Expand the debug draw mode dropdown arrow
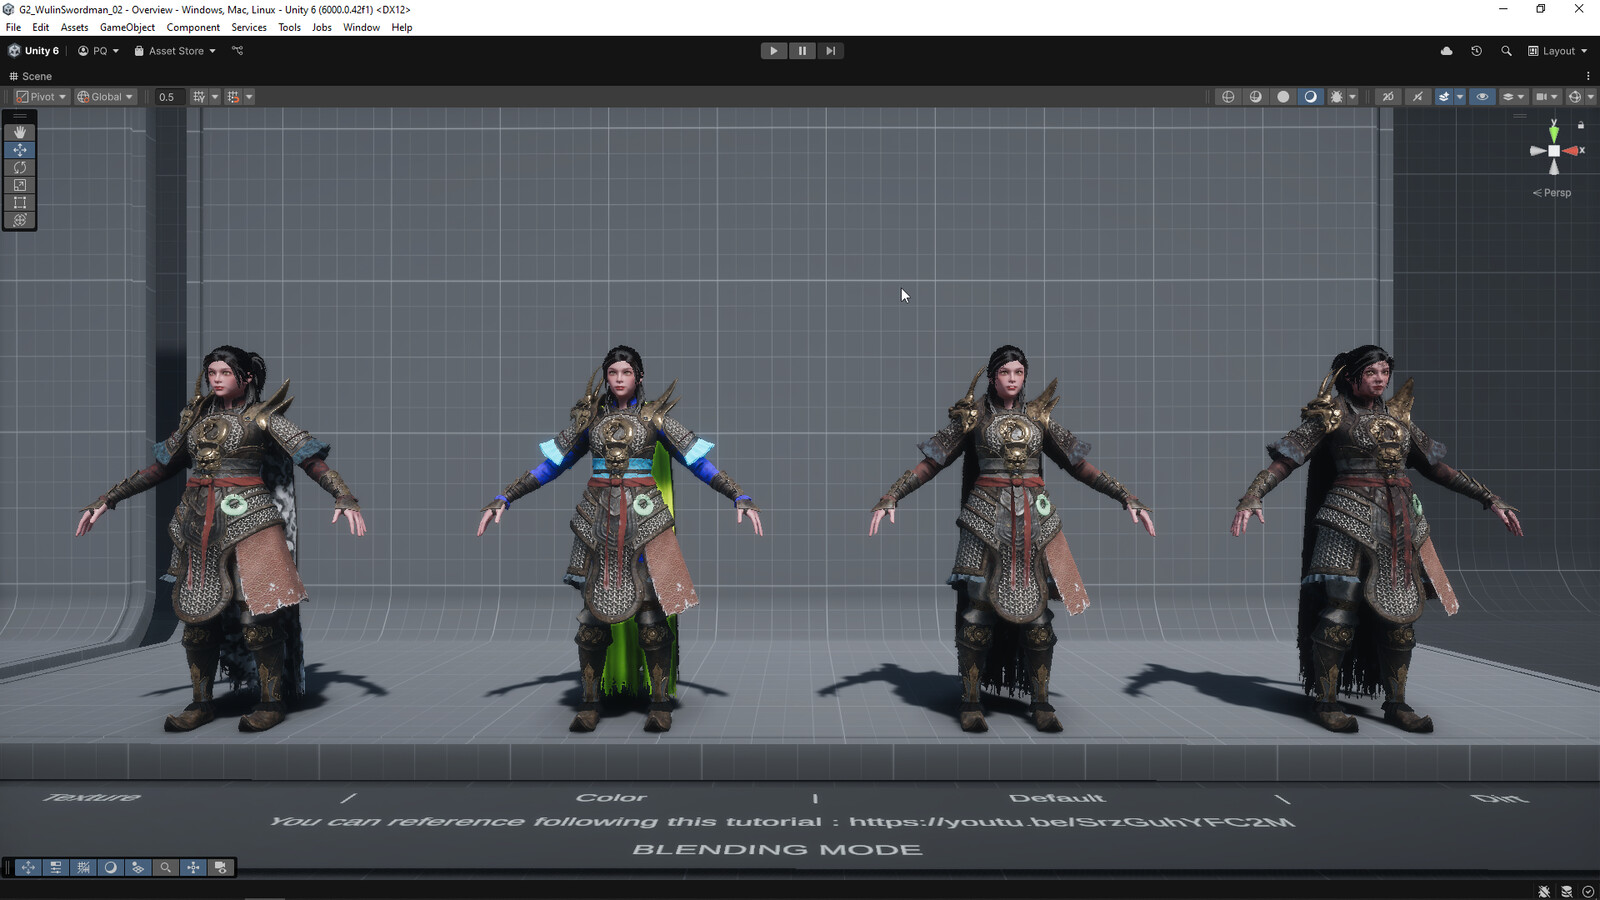Viewport: 1600px width, 900px height. click(x=1352, y=97)
